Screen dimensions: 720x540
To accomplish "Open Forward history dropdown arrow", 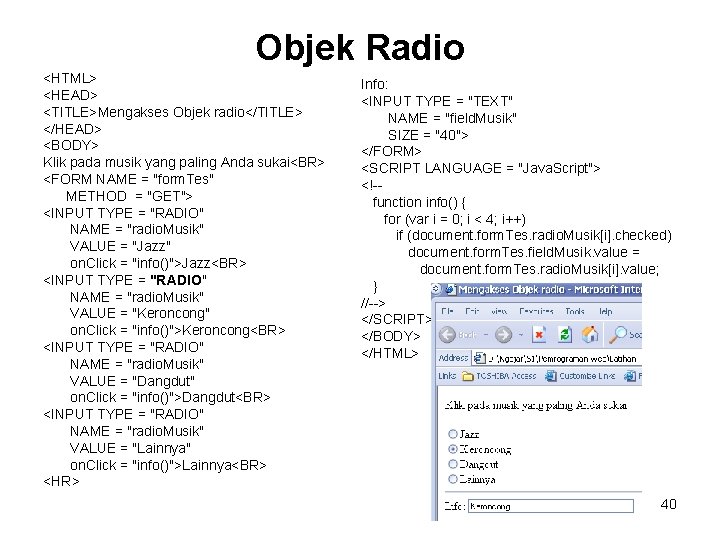I will tap(521, 335).
